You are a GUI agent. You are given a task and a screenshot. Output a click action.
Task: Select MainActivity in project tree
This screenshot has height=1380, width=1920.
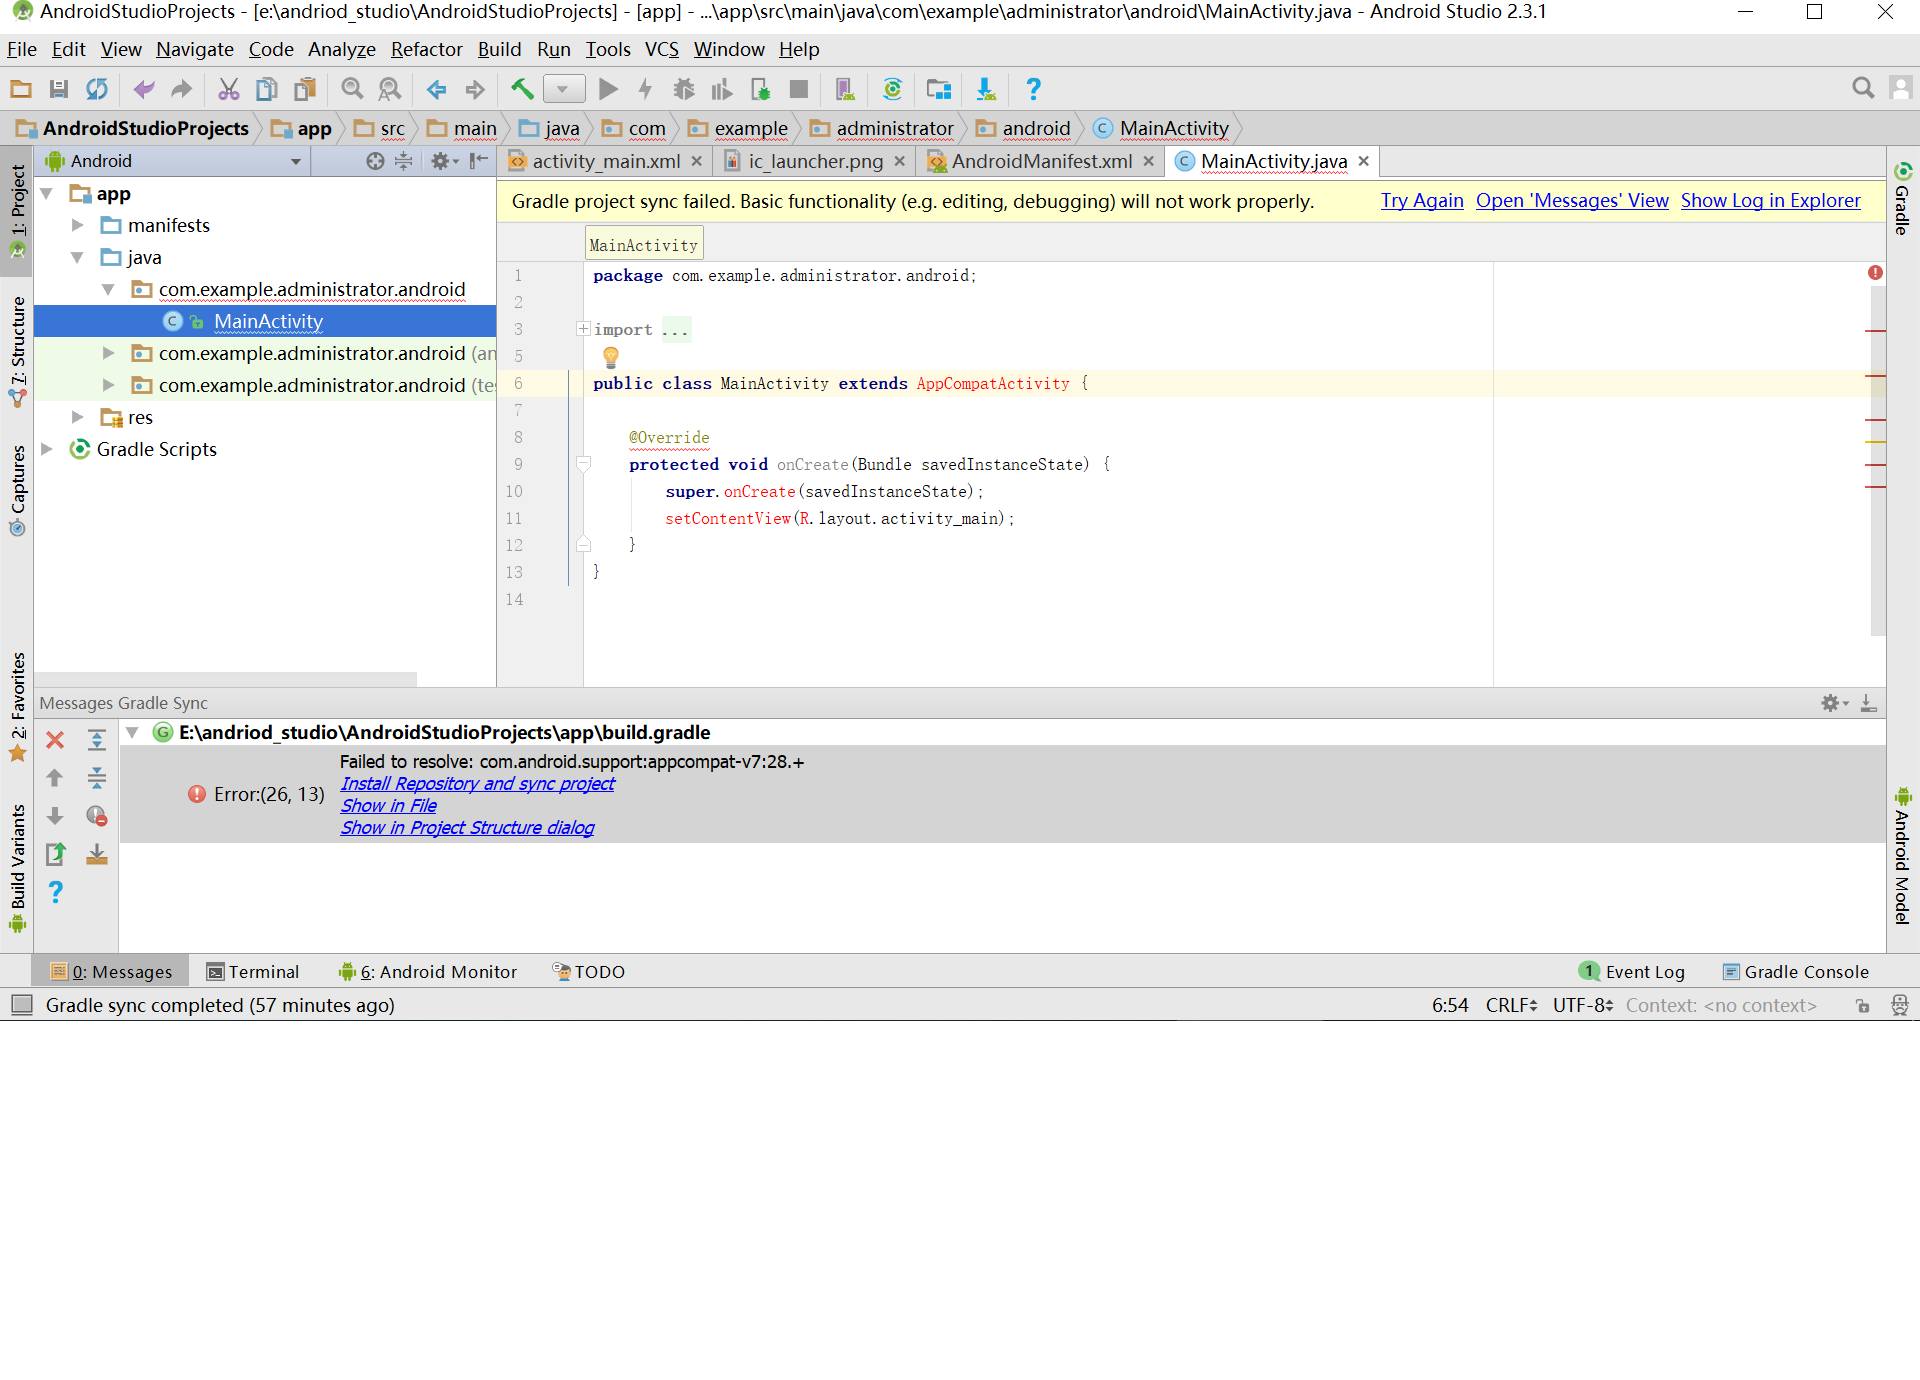tap(265, 321)
